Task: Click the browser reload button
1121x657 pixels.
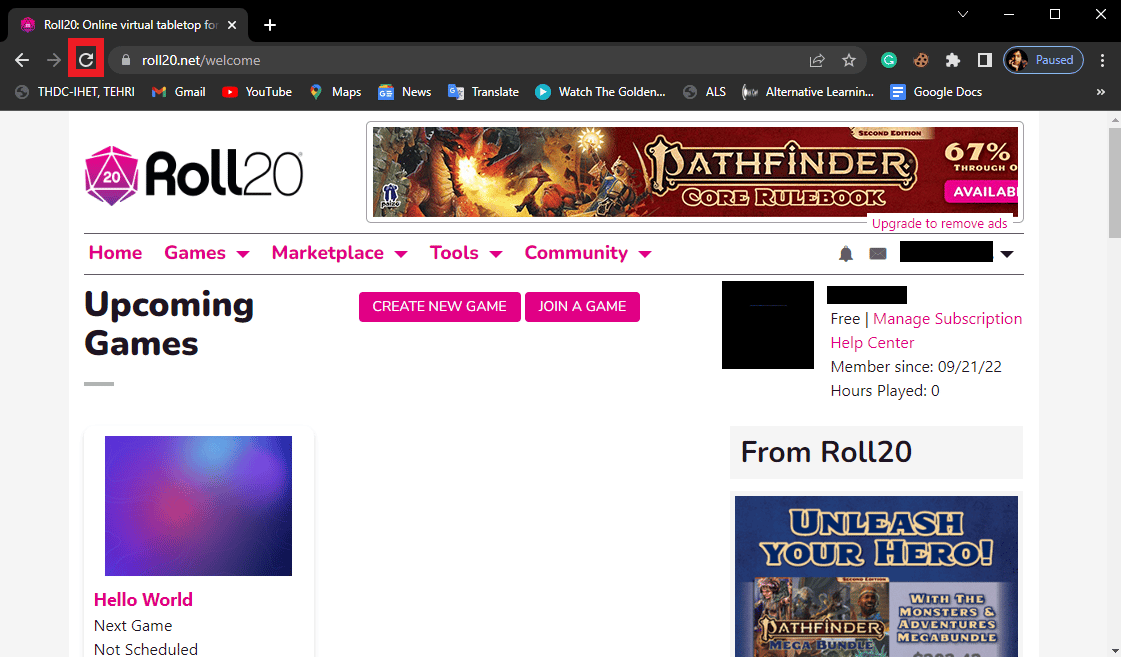Action: (86, 60)
